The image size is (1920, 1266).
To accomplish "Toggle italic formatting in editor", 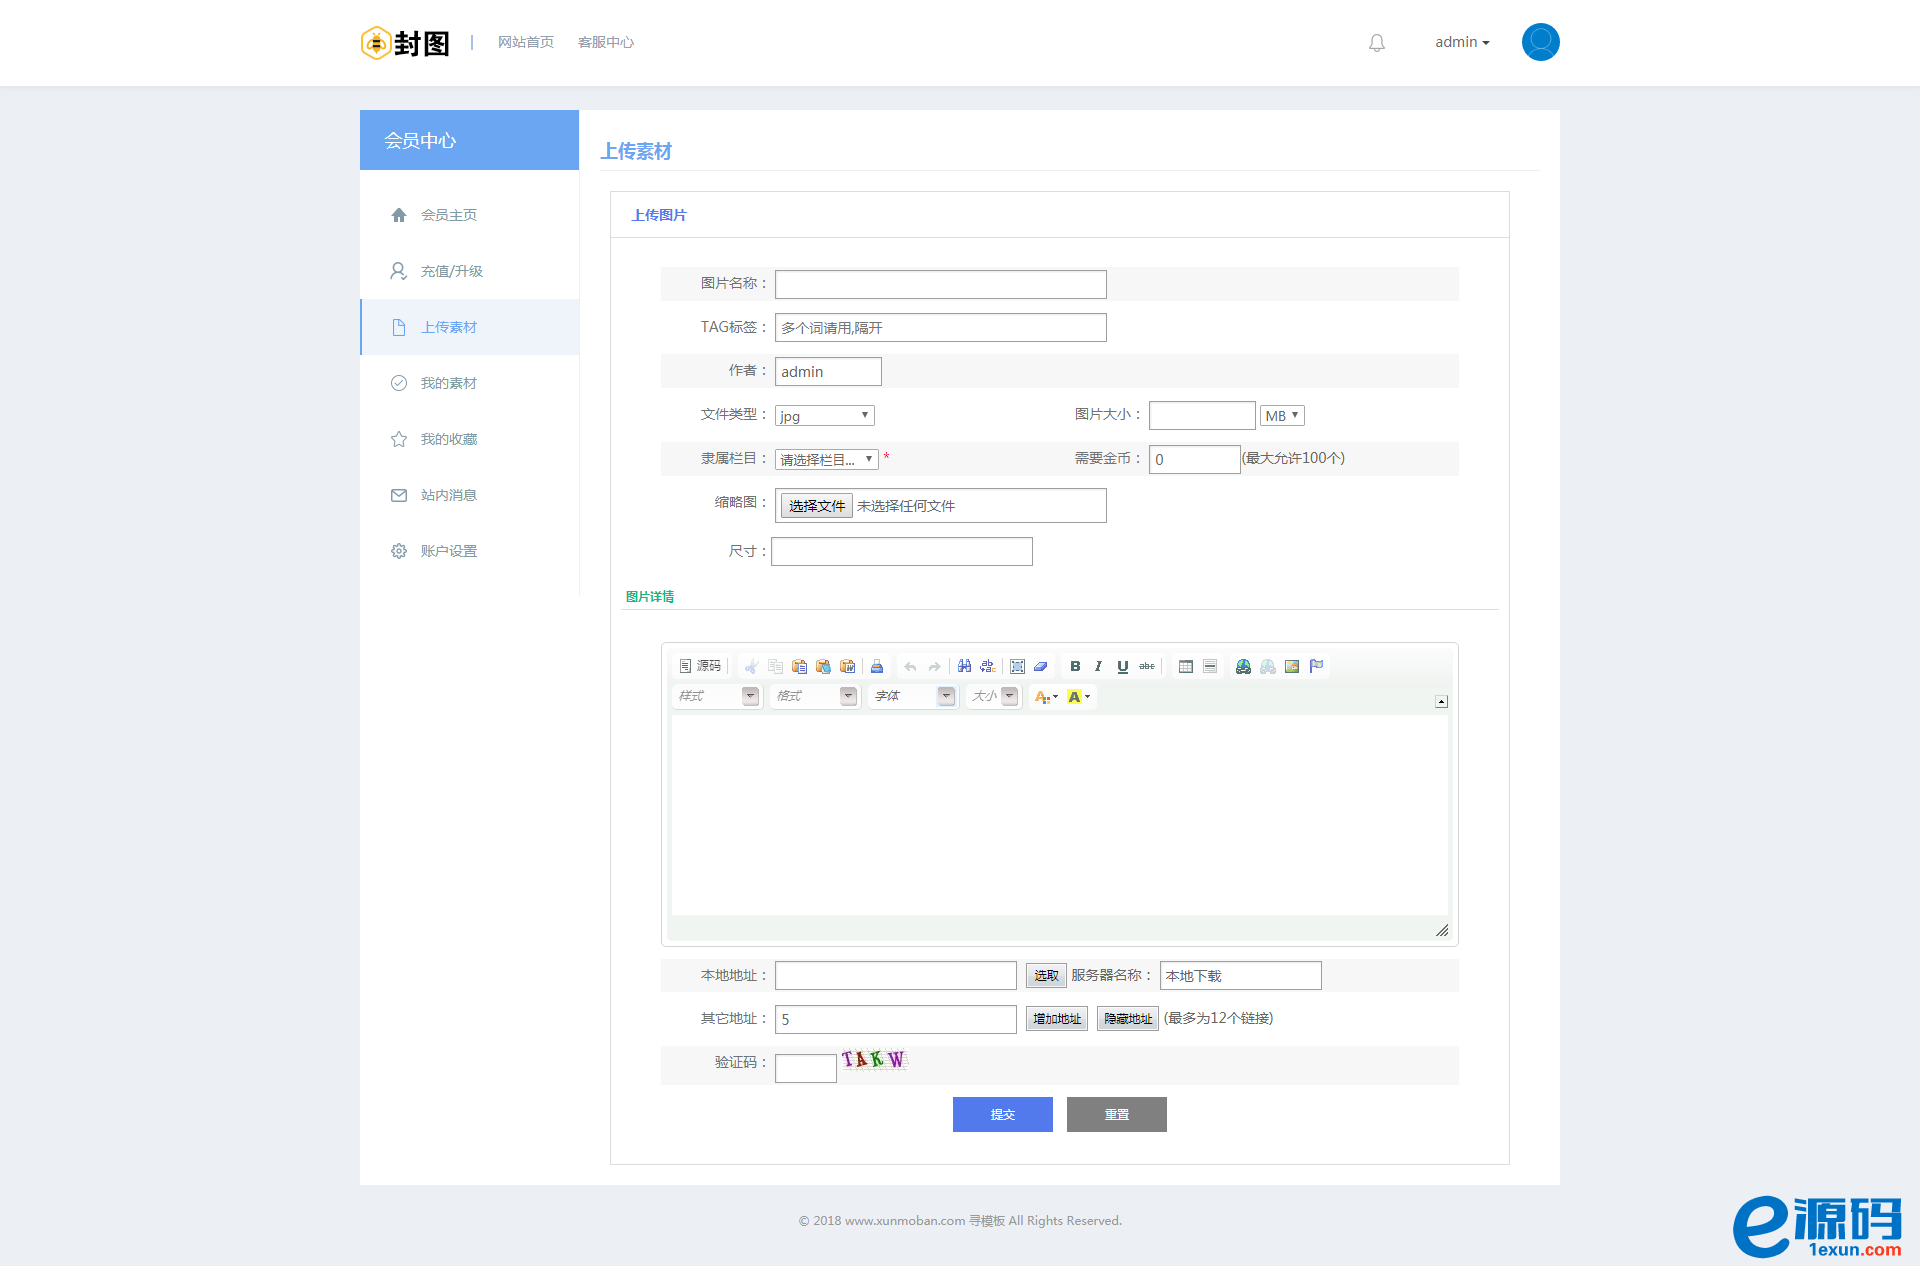I will 1098,666.
